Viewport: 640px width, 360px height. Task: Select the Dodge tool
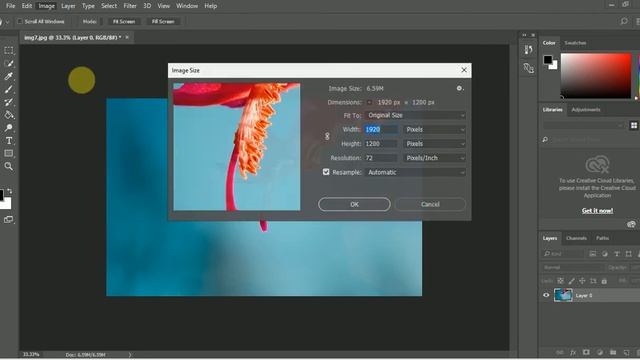[9, 128]
